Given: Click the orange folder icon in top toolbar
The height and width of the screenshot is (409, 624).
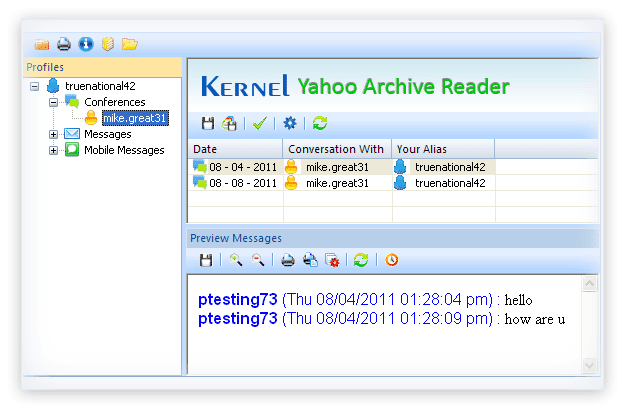Looking at the screenshot, I should coord(42,44).
